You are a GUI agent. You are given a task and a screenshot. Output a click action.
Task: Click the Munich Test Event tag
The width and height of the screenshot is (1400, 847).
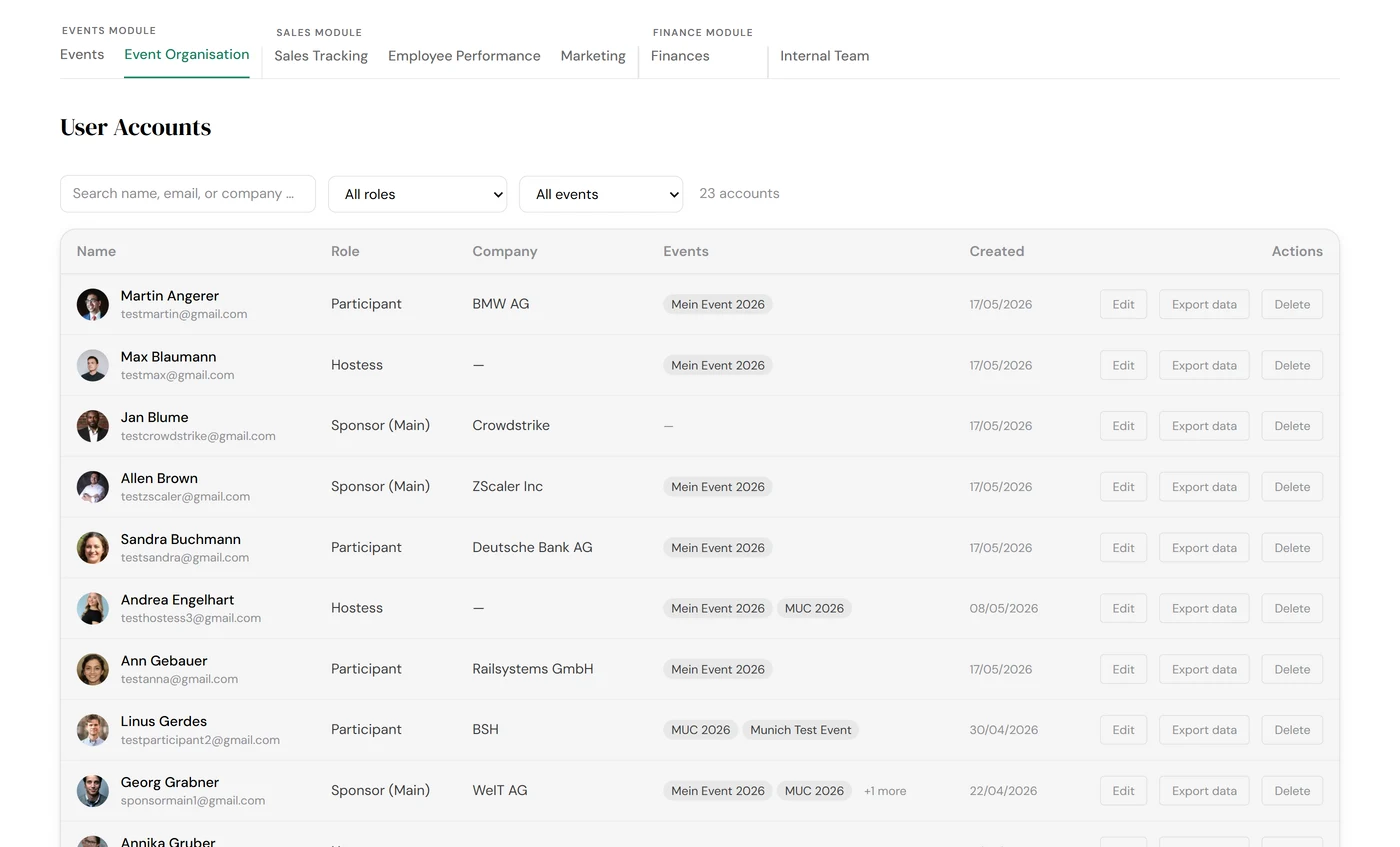[x=801, y=730]
